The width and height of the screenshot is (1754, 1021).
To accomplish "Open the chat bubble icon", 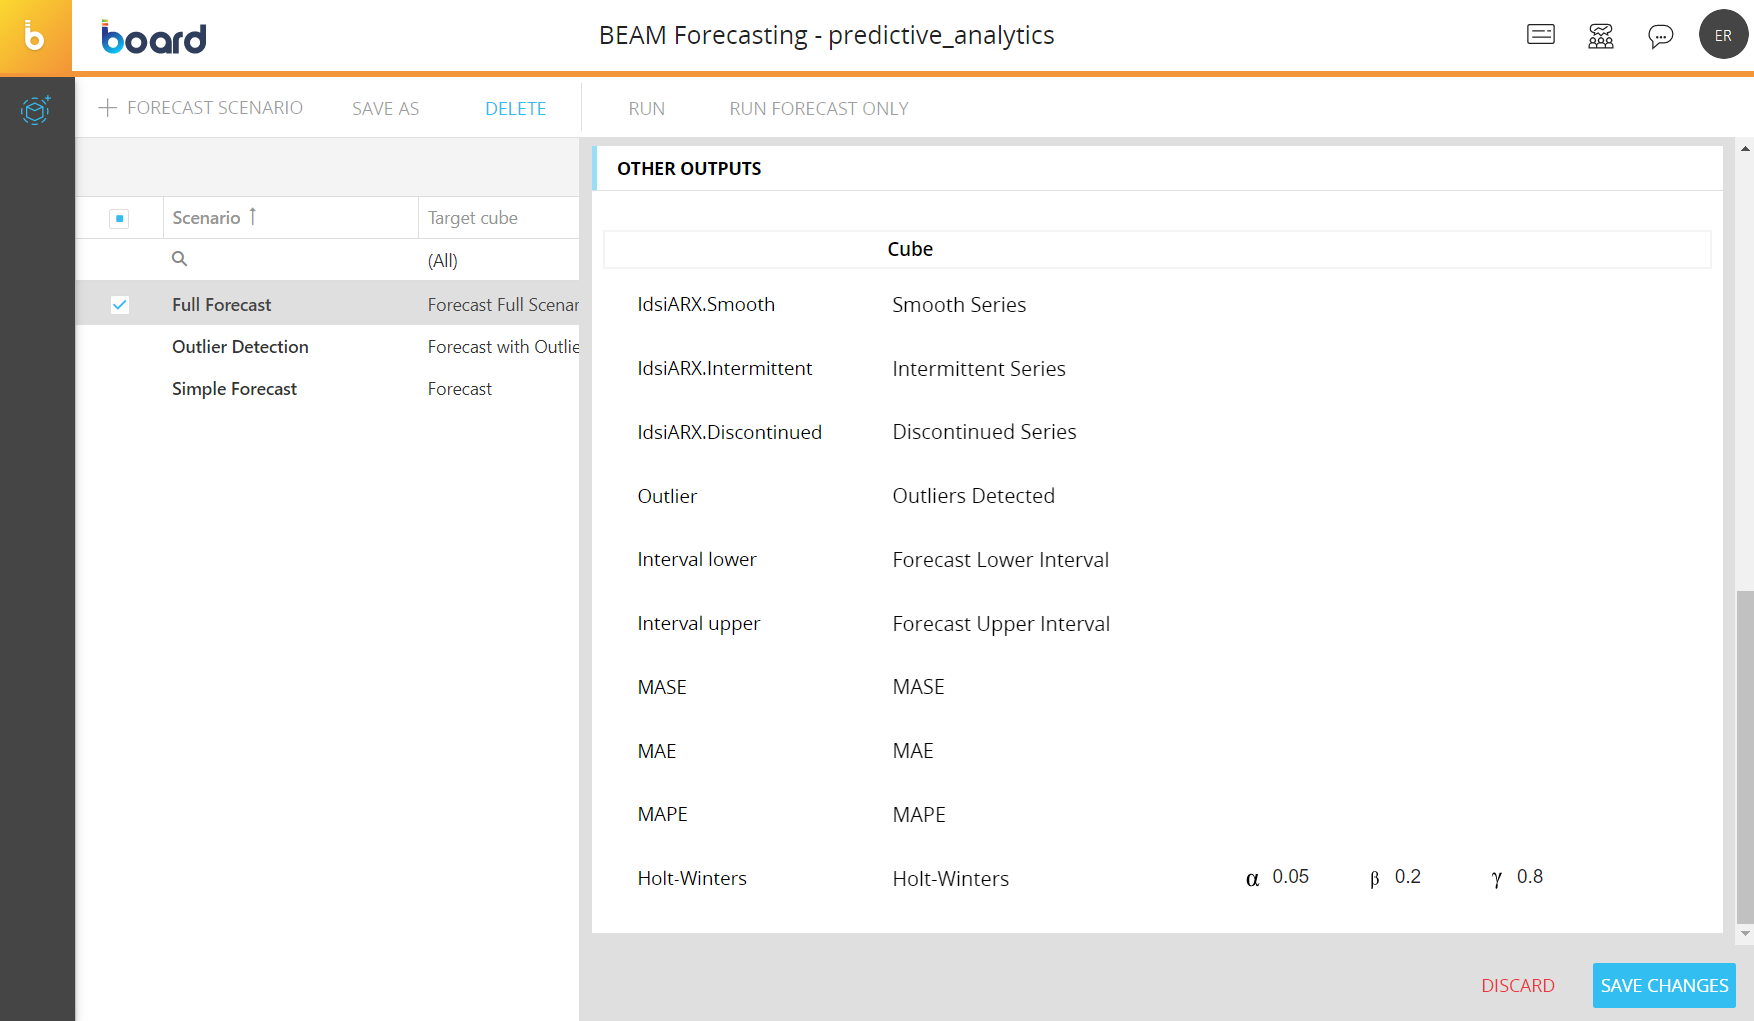I will (x=1660, y=36).
